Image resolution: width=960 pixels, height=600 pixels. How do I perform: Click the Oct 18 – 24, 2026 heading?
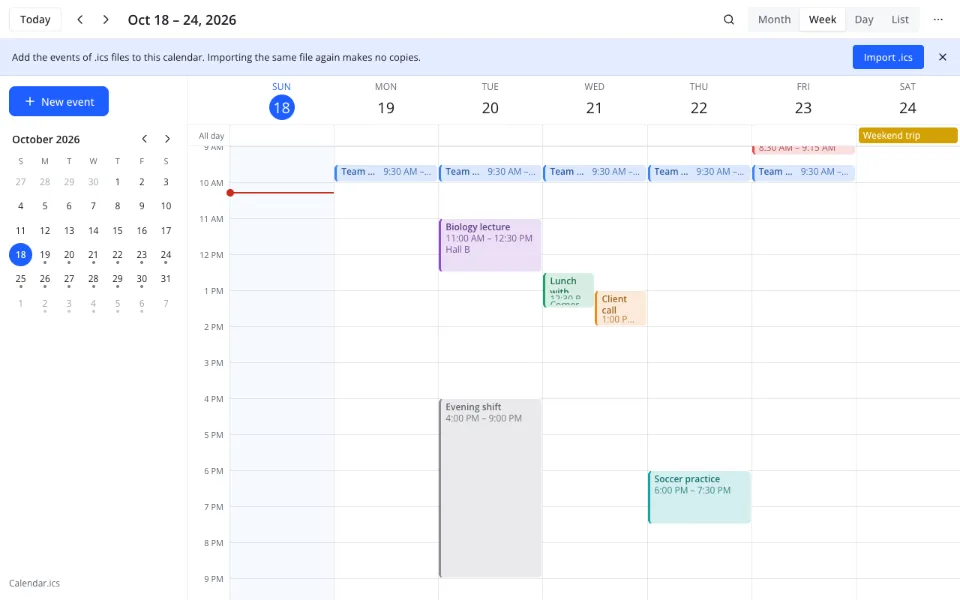(x=182, y=20)
